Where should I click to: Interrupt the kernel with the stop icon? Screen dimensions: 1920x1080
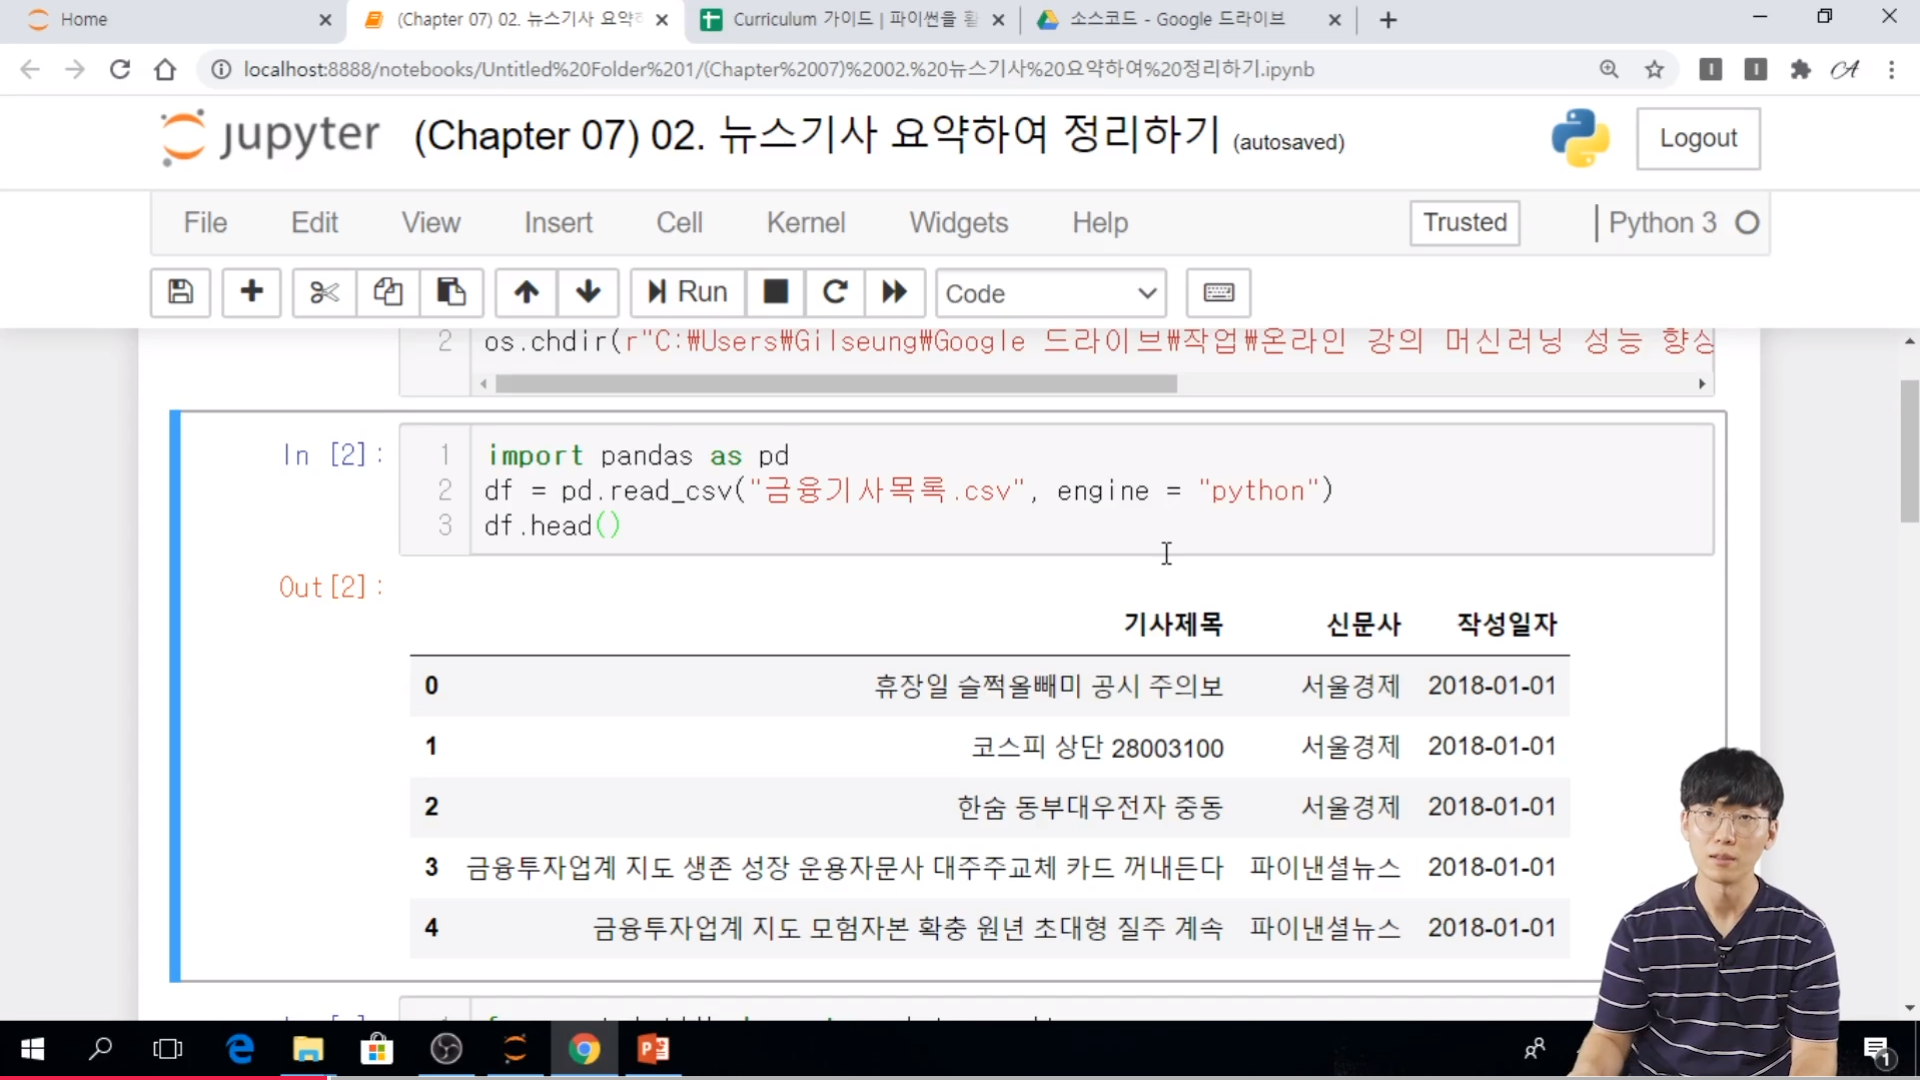tap(775, 292)
